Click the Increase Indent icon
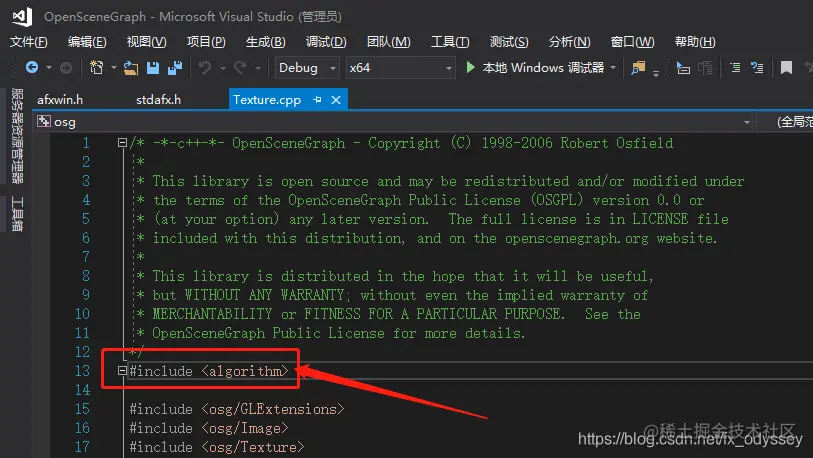 (758, 67)
